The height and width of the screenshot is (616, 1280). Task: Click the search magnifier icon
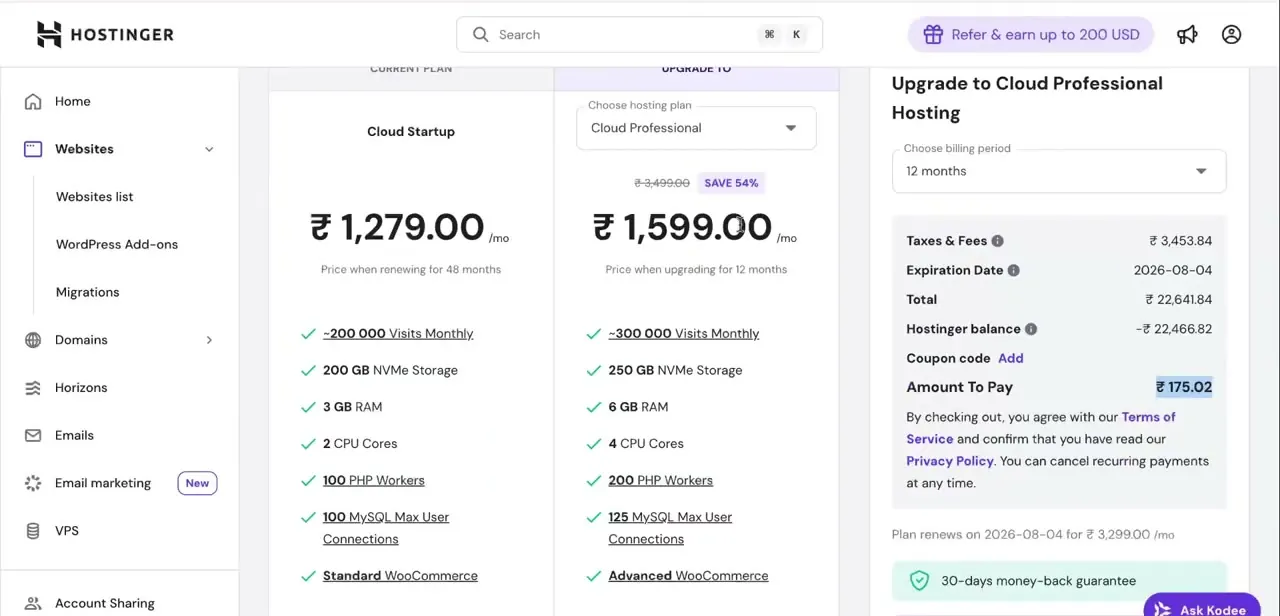point(481,34)
